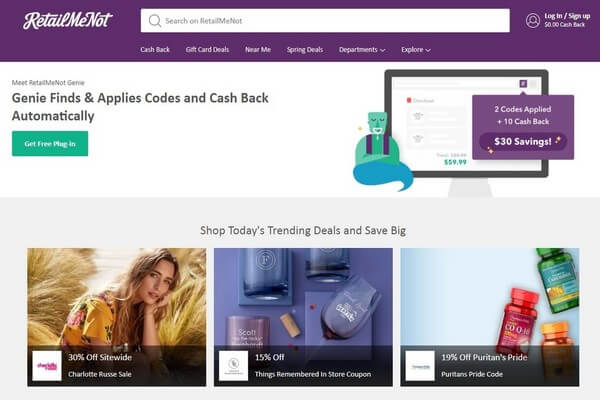Screen dimensions: 600x400
Task: Click the search magnifier icon
Action: click(155, 21)
